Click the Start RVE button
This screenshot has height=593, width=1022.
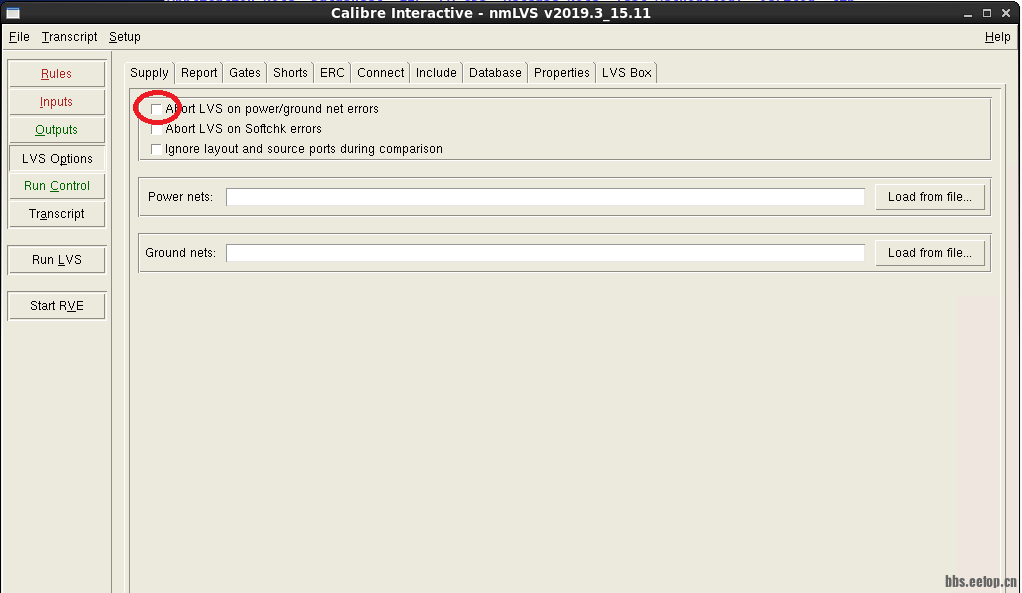57,306
